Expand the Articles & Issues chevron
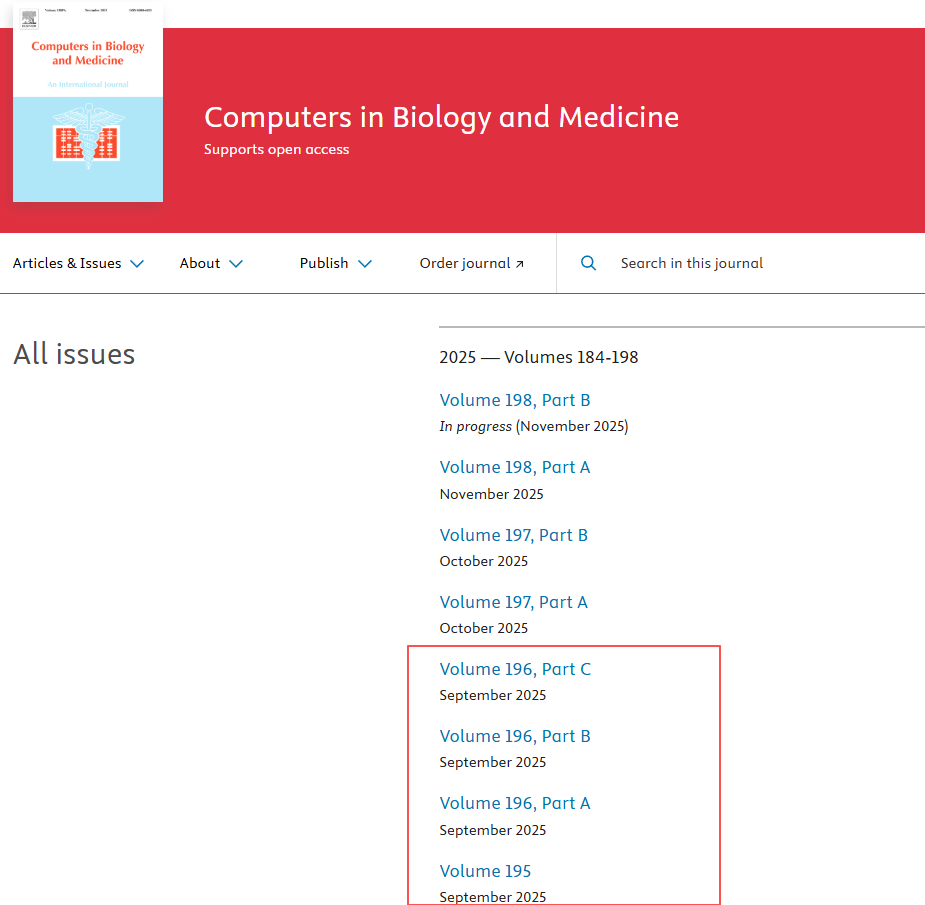The width and height of the screenshot is (925, 905). point(137,264)
